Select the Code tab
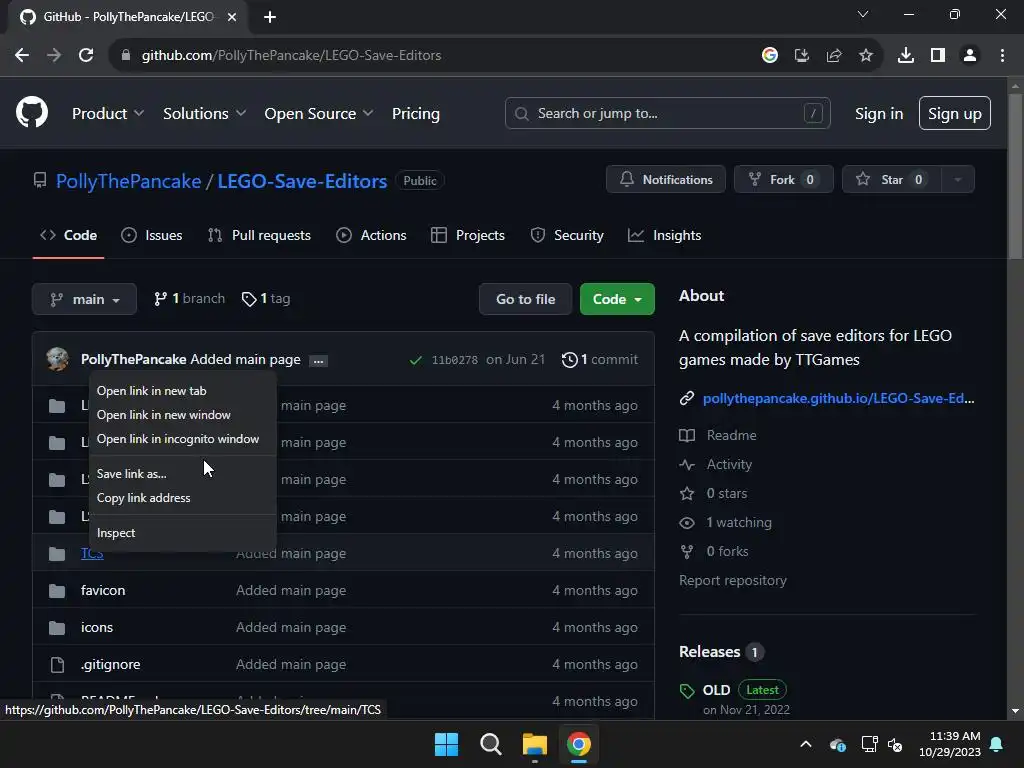 point(69,235)
